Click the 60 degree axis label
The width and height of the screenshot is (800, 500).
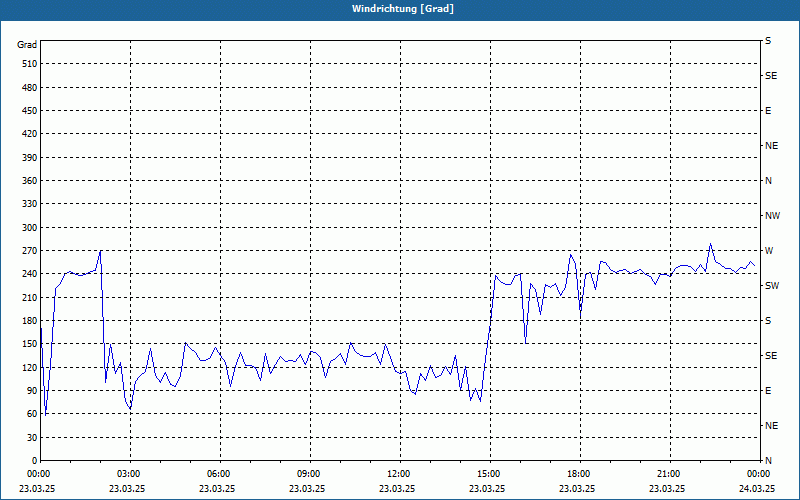(x=32, y=414)
